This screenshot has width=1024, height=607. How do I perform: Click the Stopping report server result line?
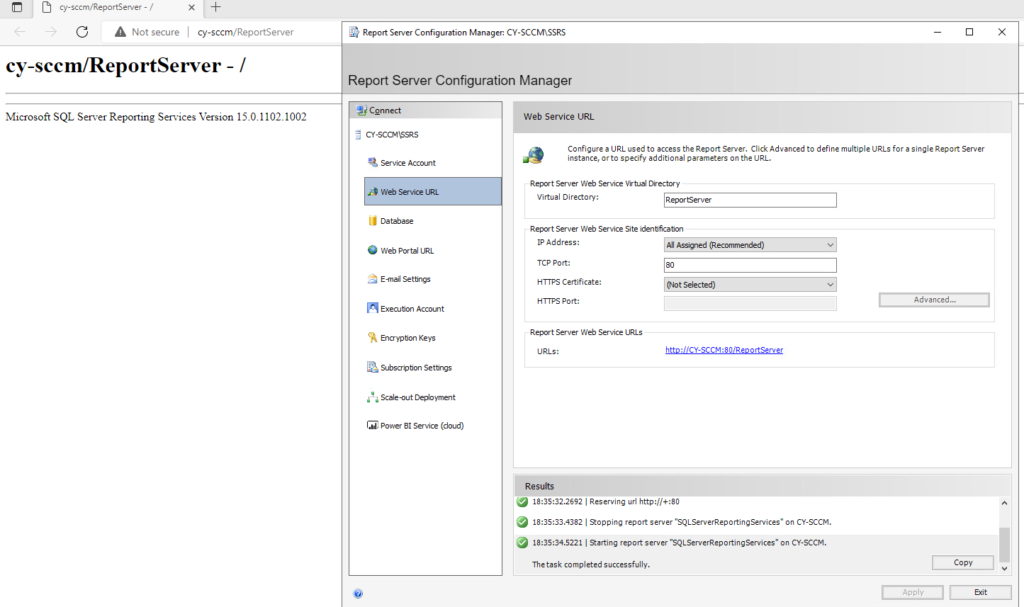[681, 522]
